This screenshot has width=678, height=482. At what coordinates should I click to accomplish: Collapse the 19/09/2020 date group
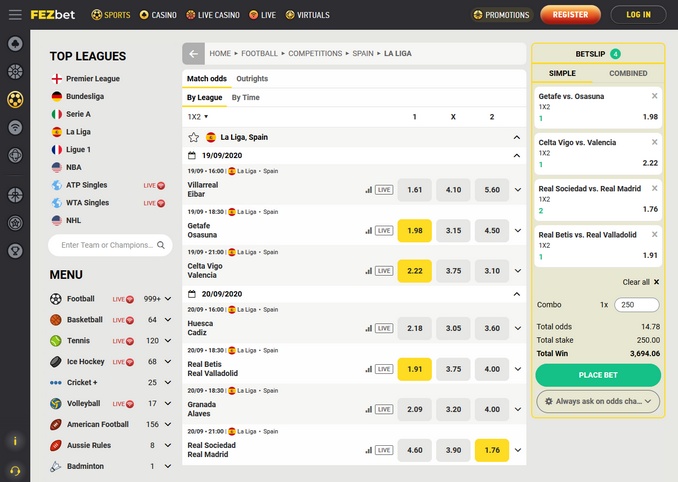point(517,156)
